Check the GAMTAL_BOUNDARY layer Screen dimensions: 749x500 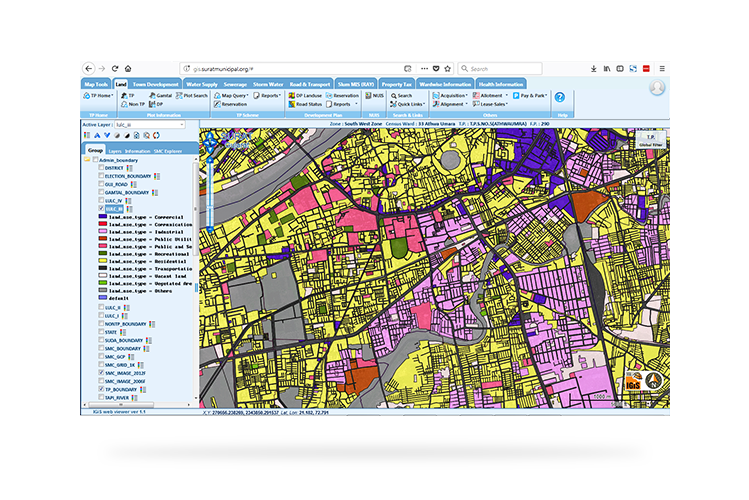click(x=101, y=192)
